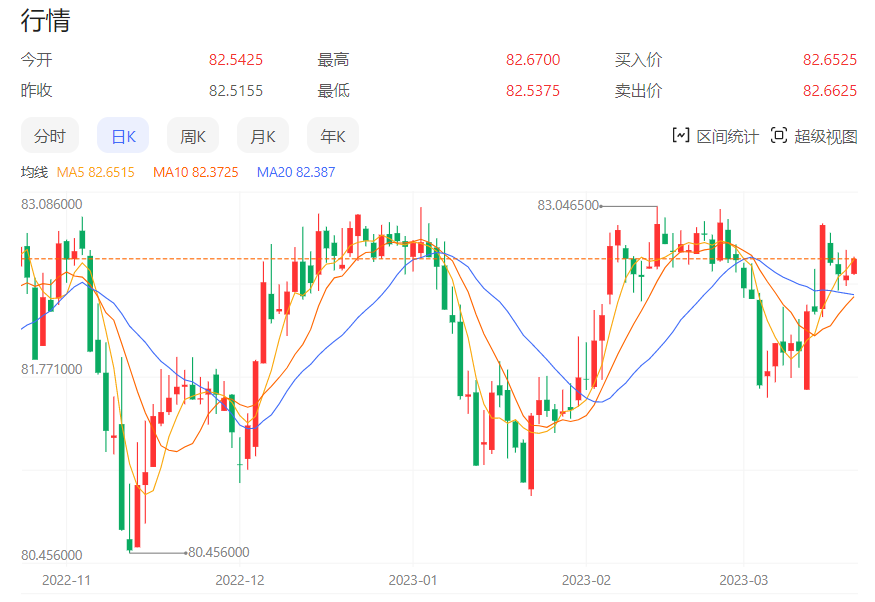Click the 2023-03 date axis label
Screen dimensions: 875x602
pos(744,580)
